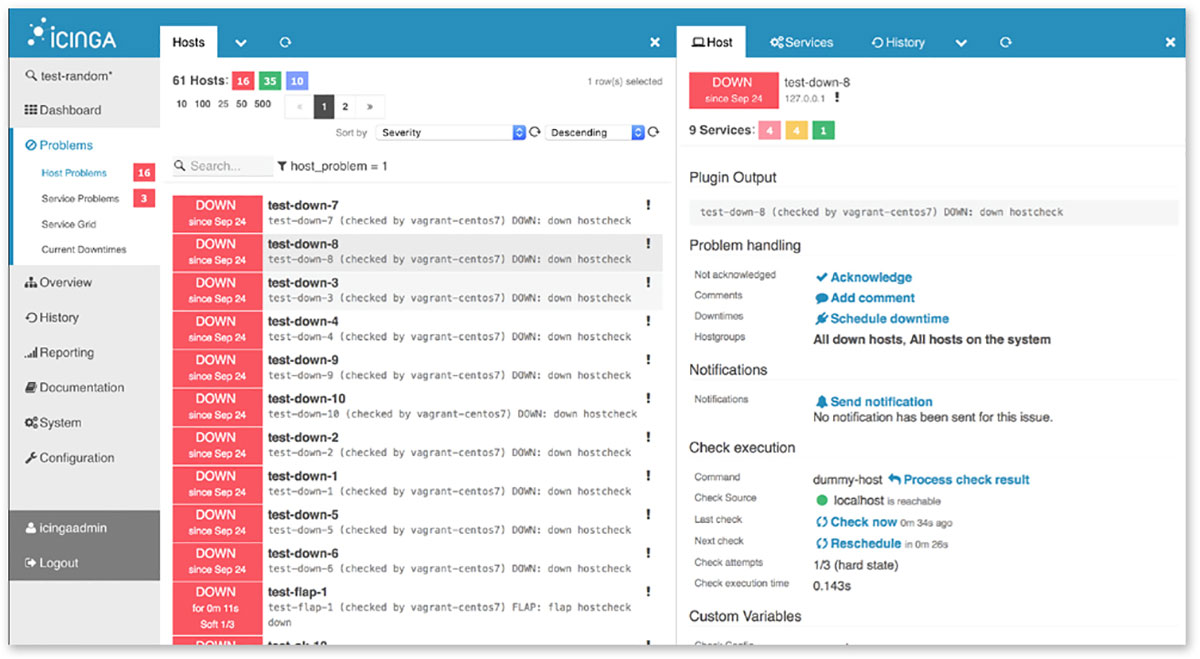Select host row test-flap-1
The image size is (1200, 659).
pyautogui.click(x=417, y=608)
